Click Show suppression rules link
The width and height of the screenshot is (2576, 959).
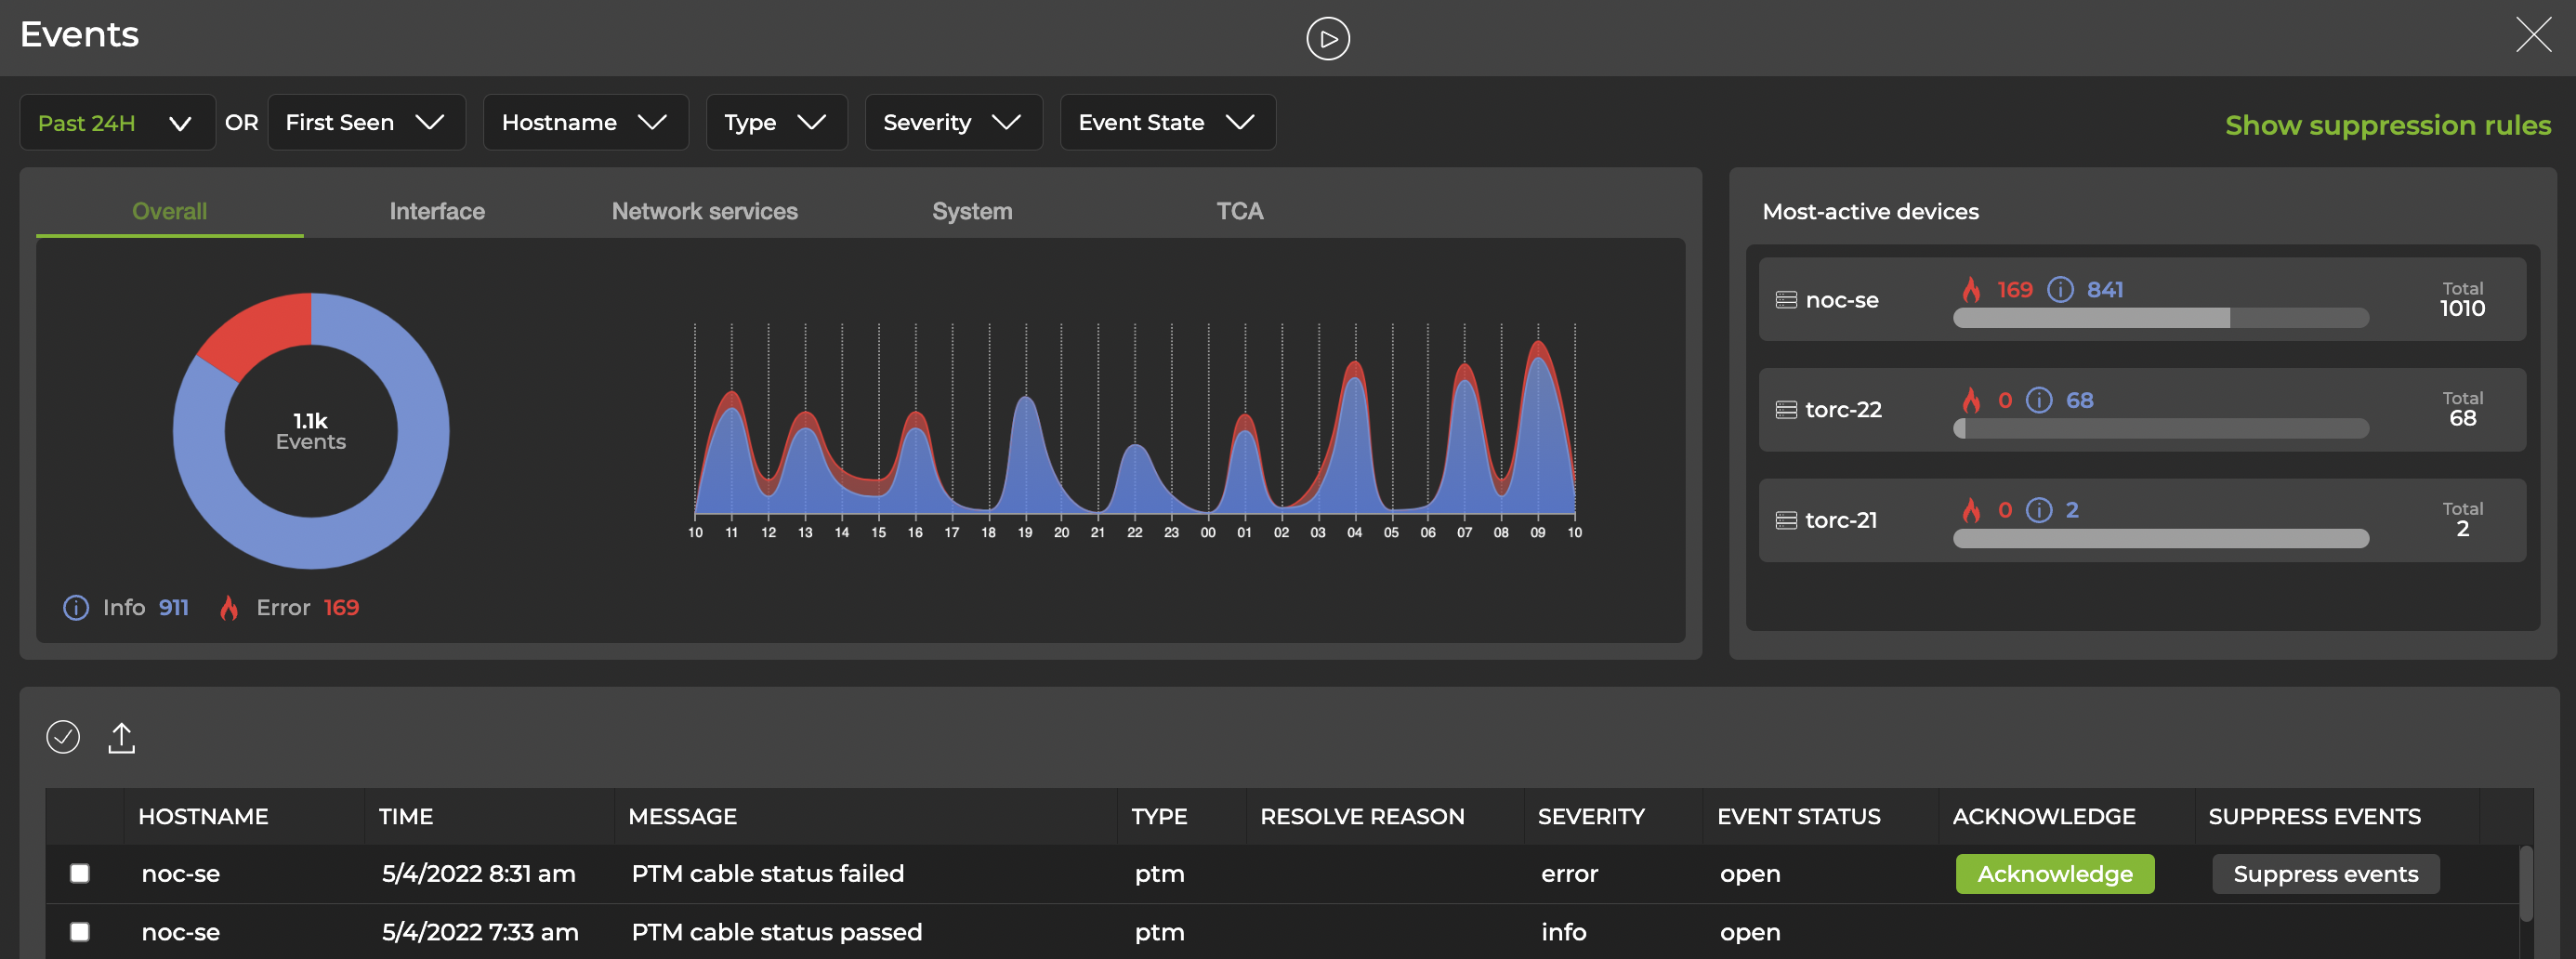tap(2387, 125)
